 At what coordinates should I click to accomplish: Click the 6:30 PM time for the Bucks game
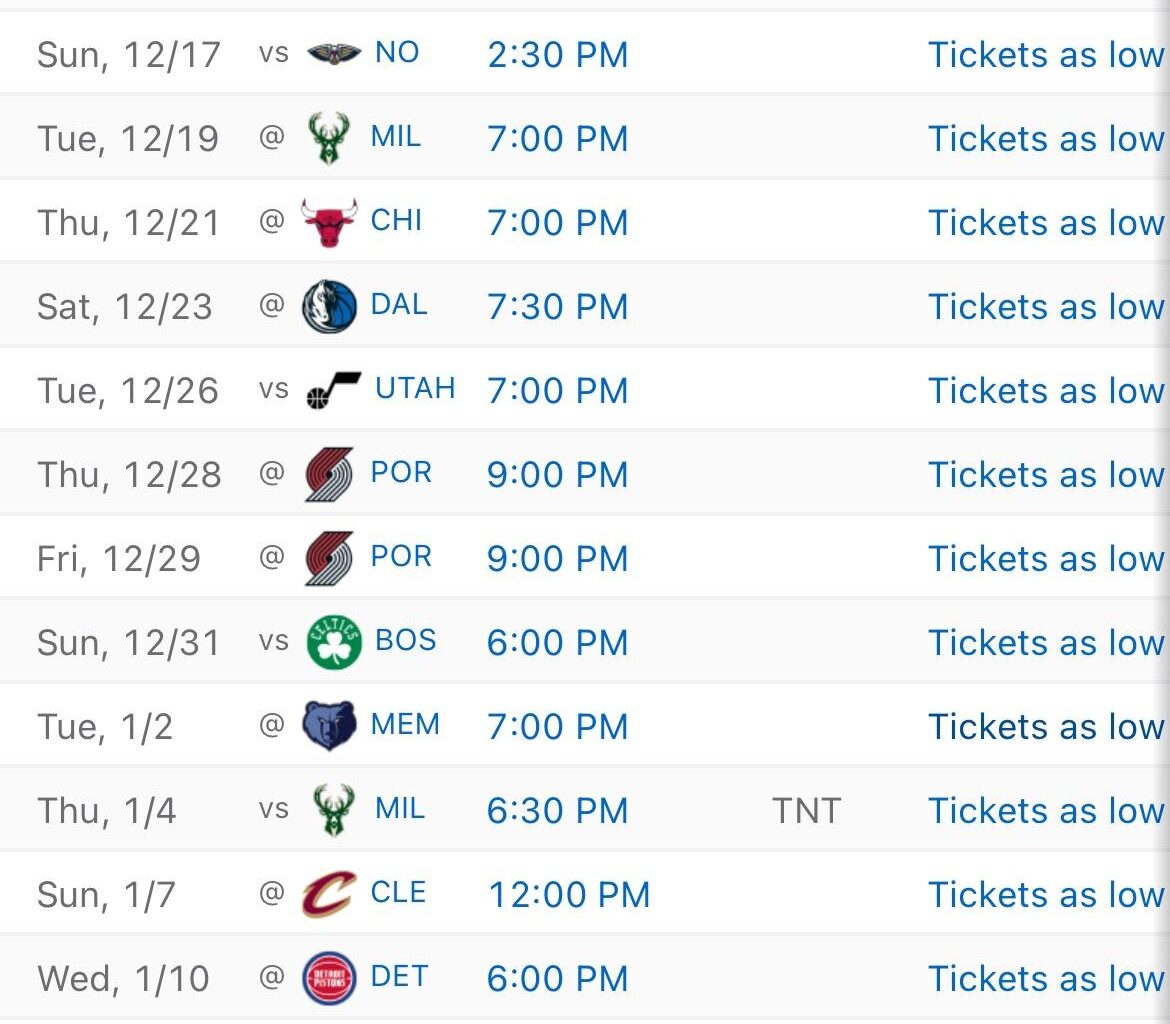[557, 811]
